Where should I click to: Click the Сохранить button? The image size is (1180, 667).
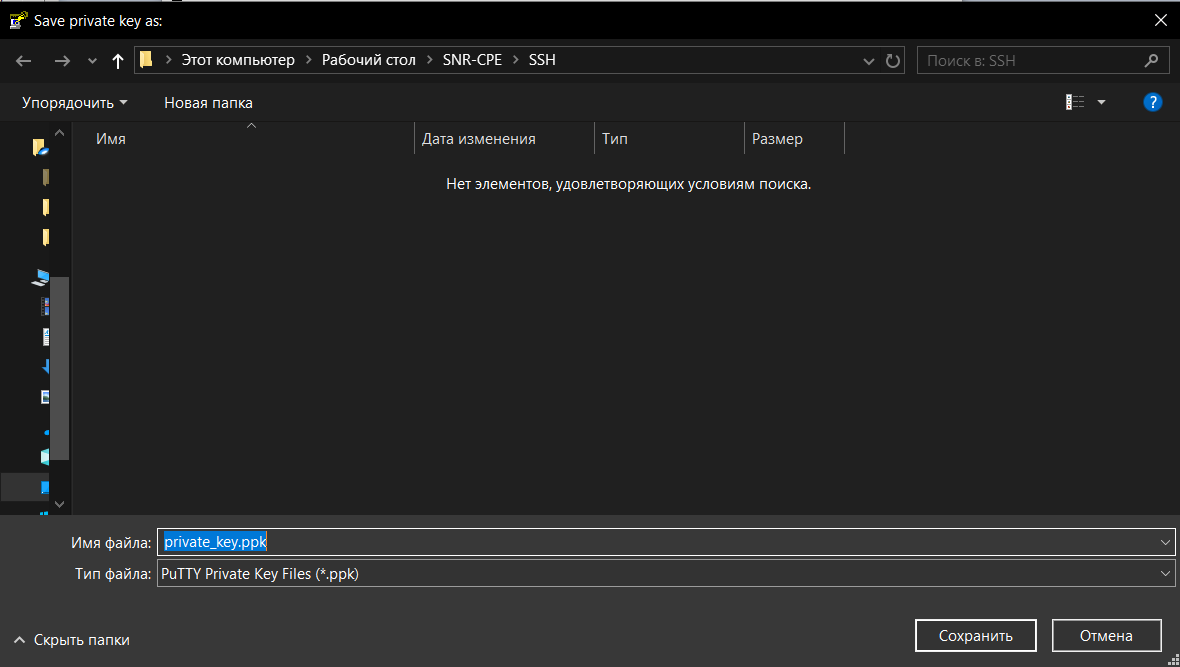975,636
